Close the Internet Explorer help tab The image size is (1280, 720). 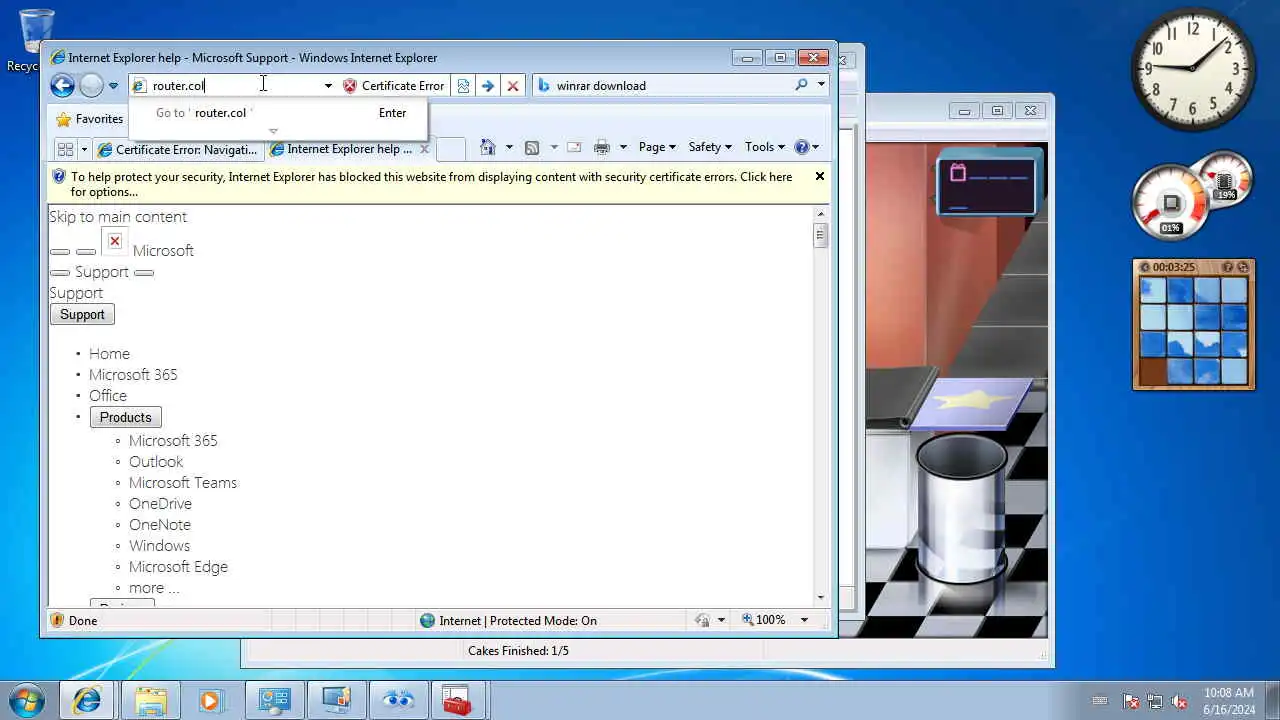(x=424, y=149)
